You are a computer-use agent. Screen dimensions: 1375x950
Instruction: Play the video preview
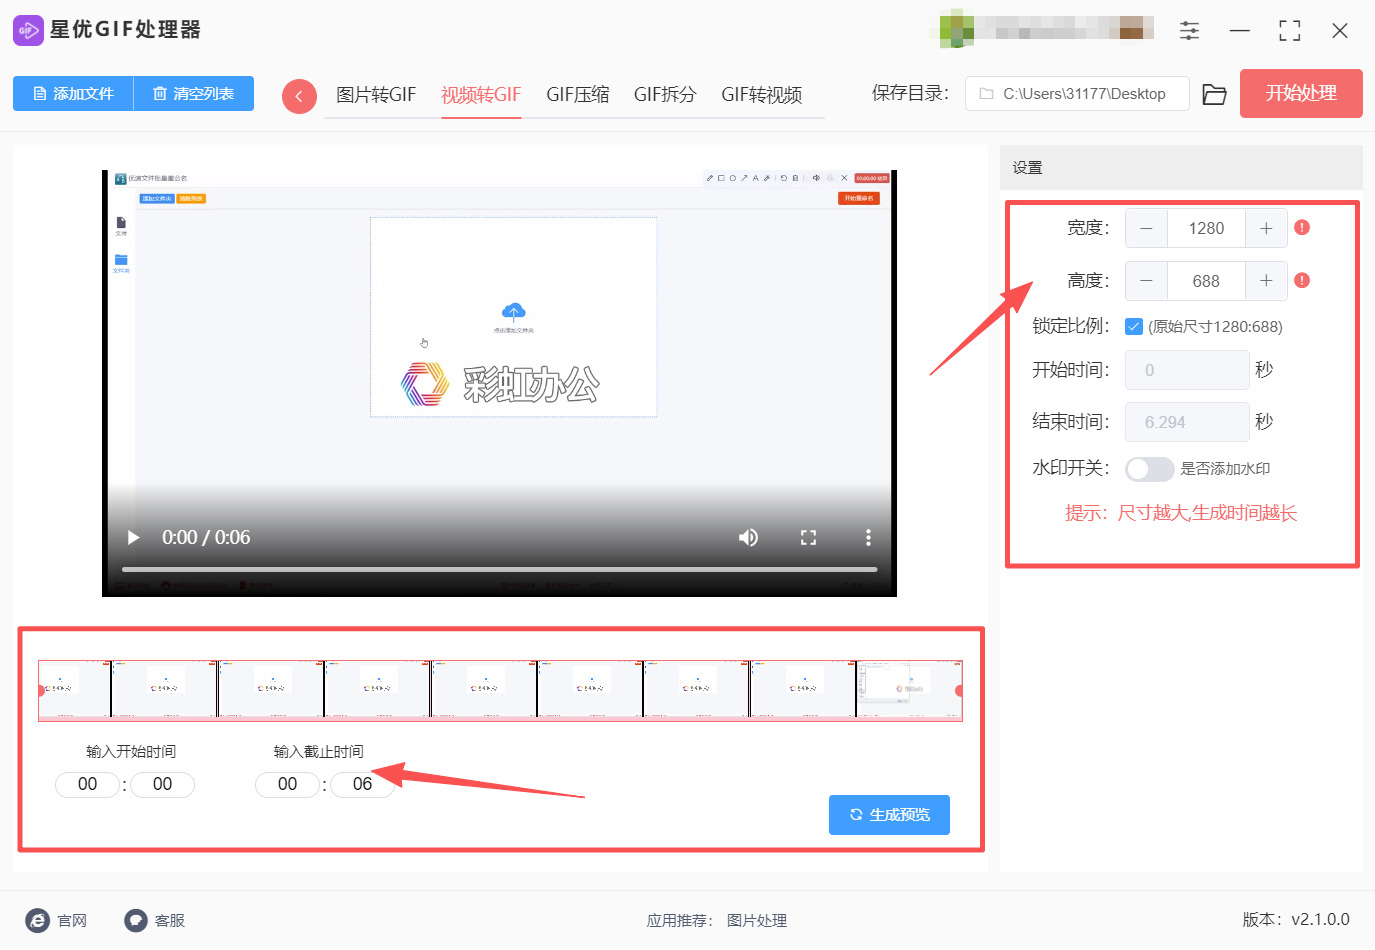pos(133,538)
